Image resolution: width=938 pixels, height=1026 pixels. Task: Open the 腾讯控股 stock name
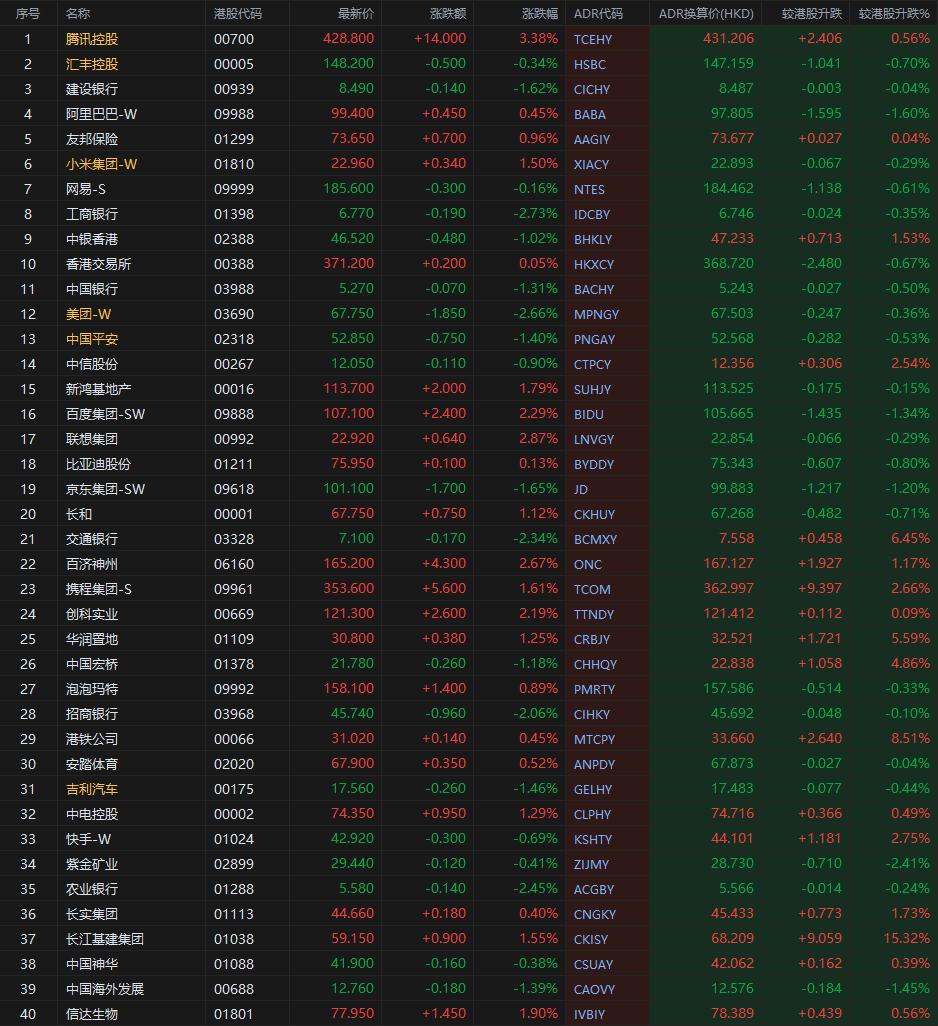click(92, 39)
